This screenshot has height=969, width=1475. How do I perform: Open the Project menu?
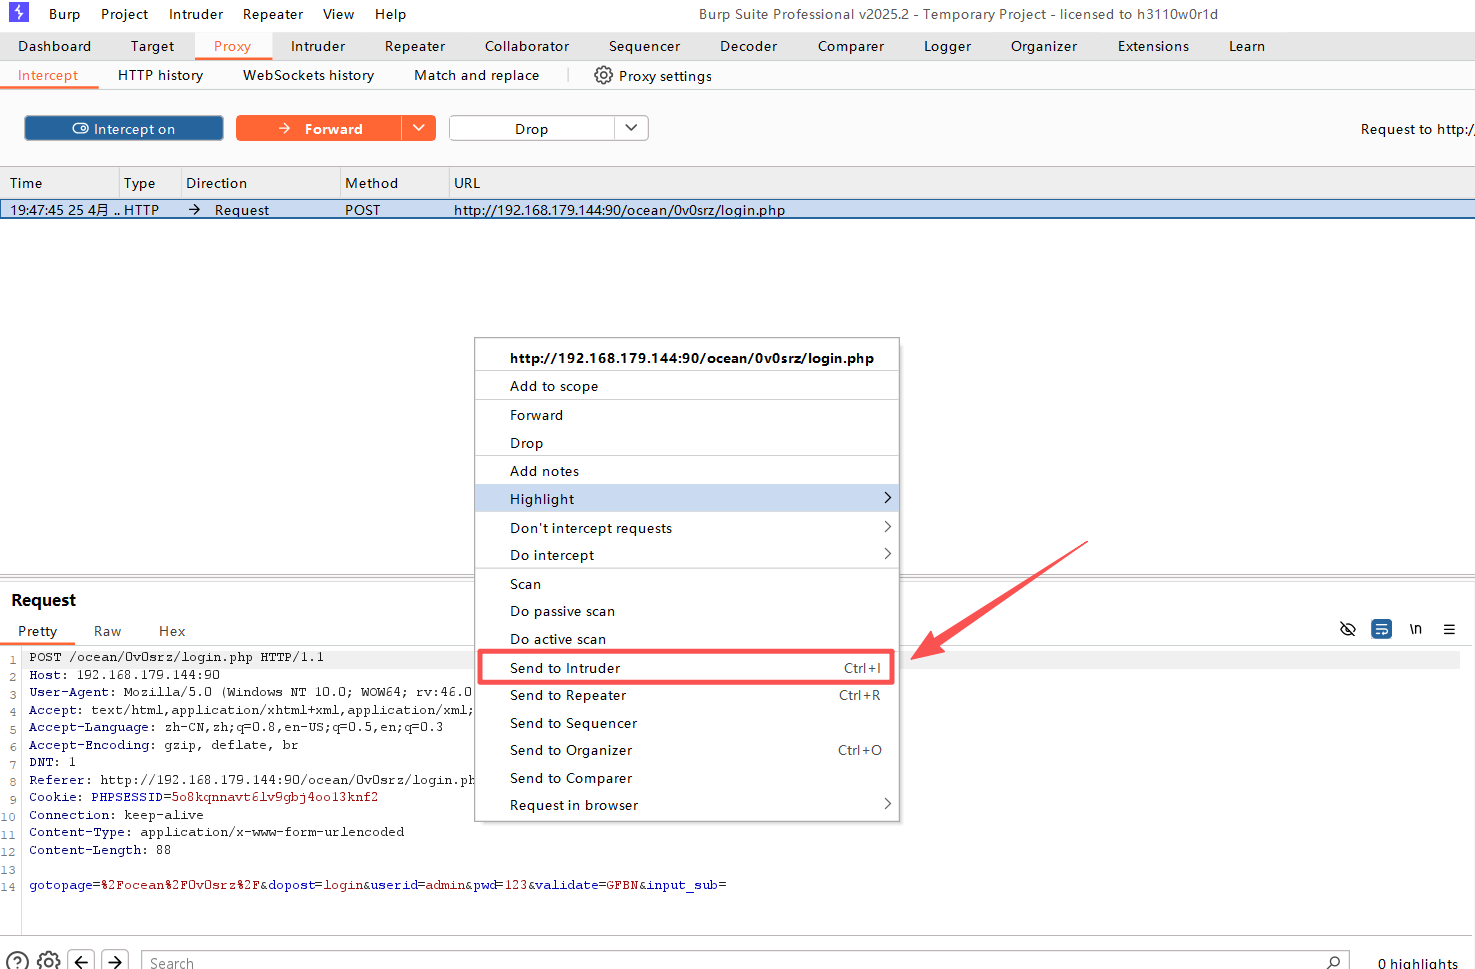(124, 14)
